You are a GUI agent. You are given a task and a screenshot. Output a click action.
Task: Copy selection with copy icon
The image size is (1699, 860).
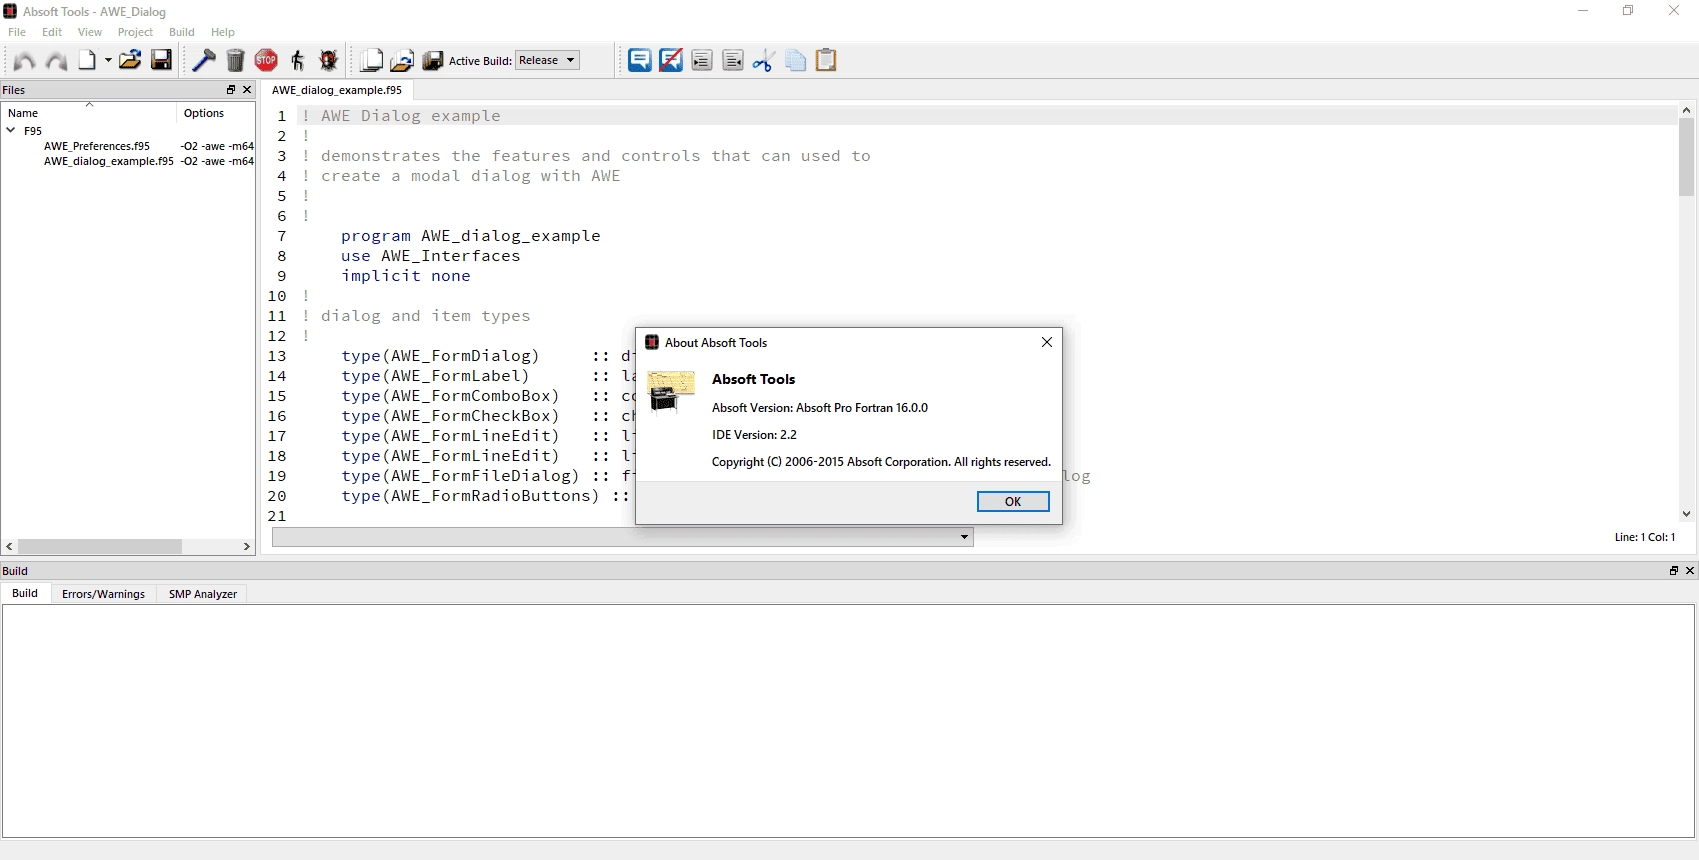tap(795, 61)
